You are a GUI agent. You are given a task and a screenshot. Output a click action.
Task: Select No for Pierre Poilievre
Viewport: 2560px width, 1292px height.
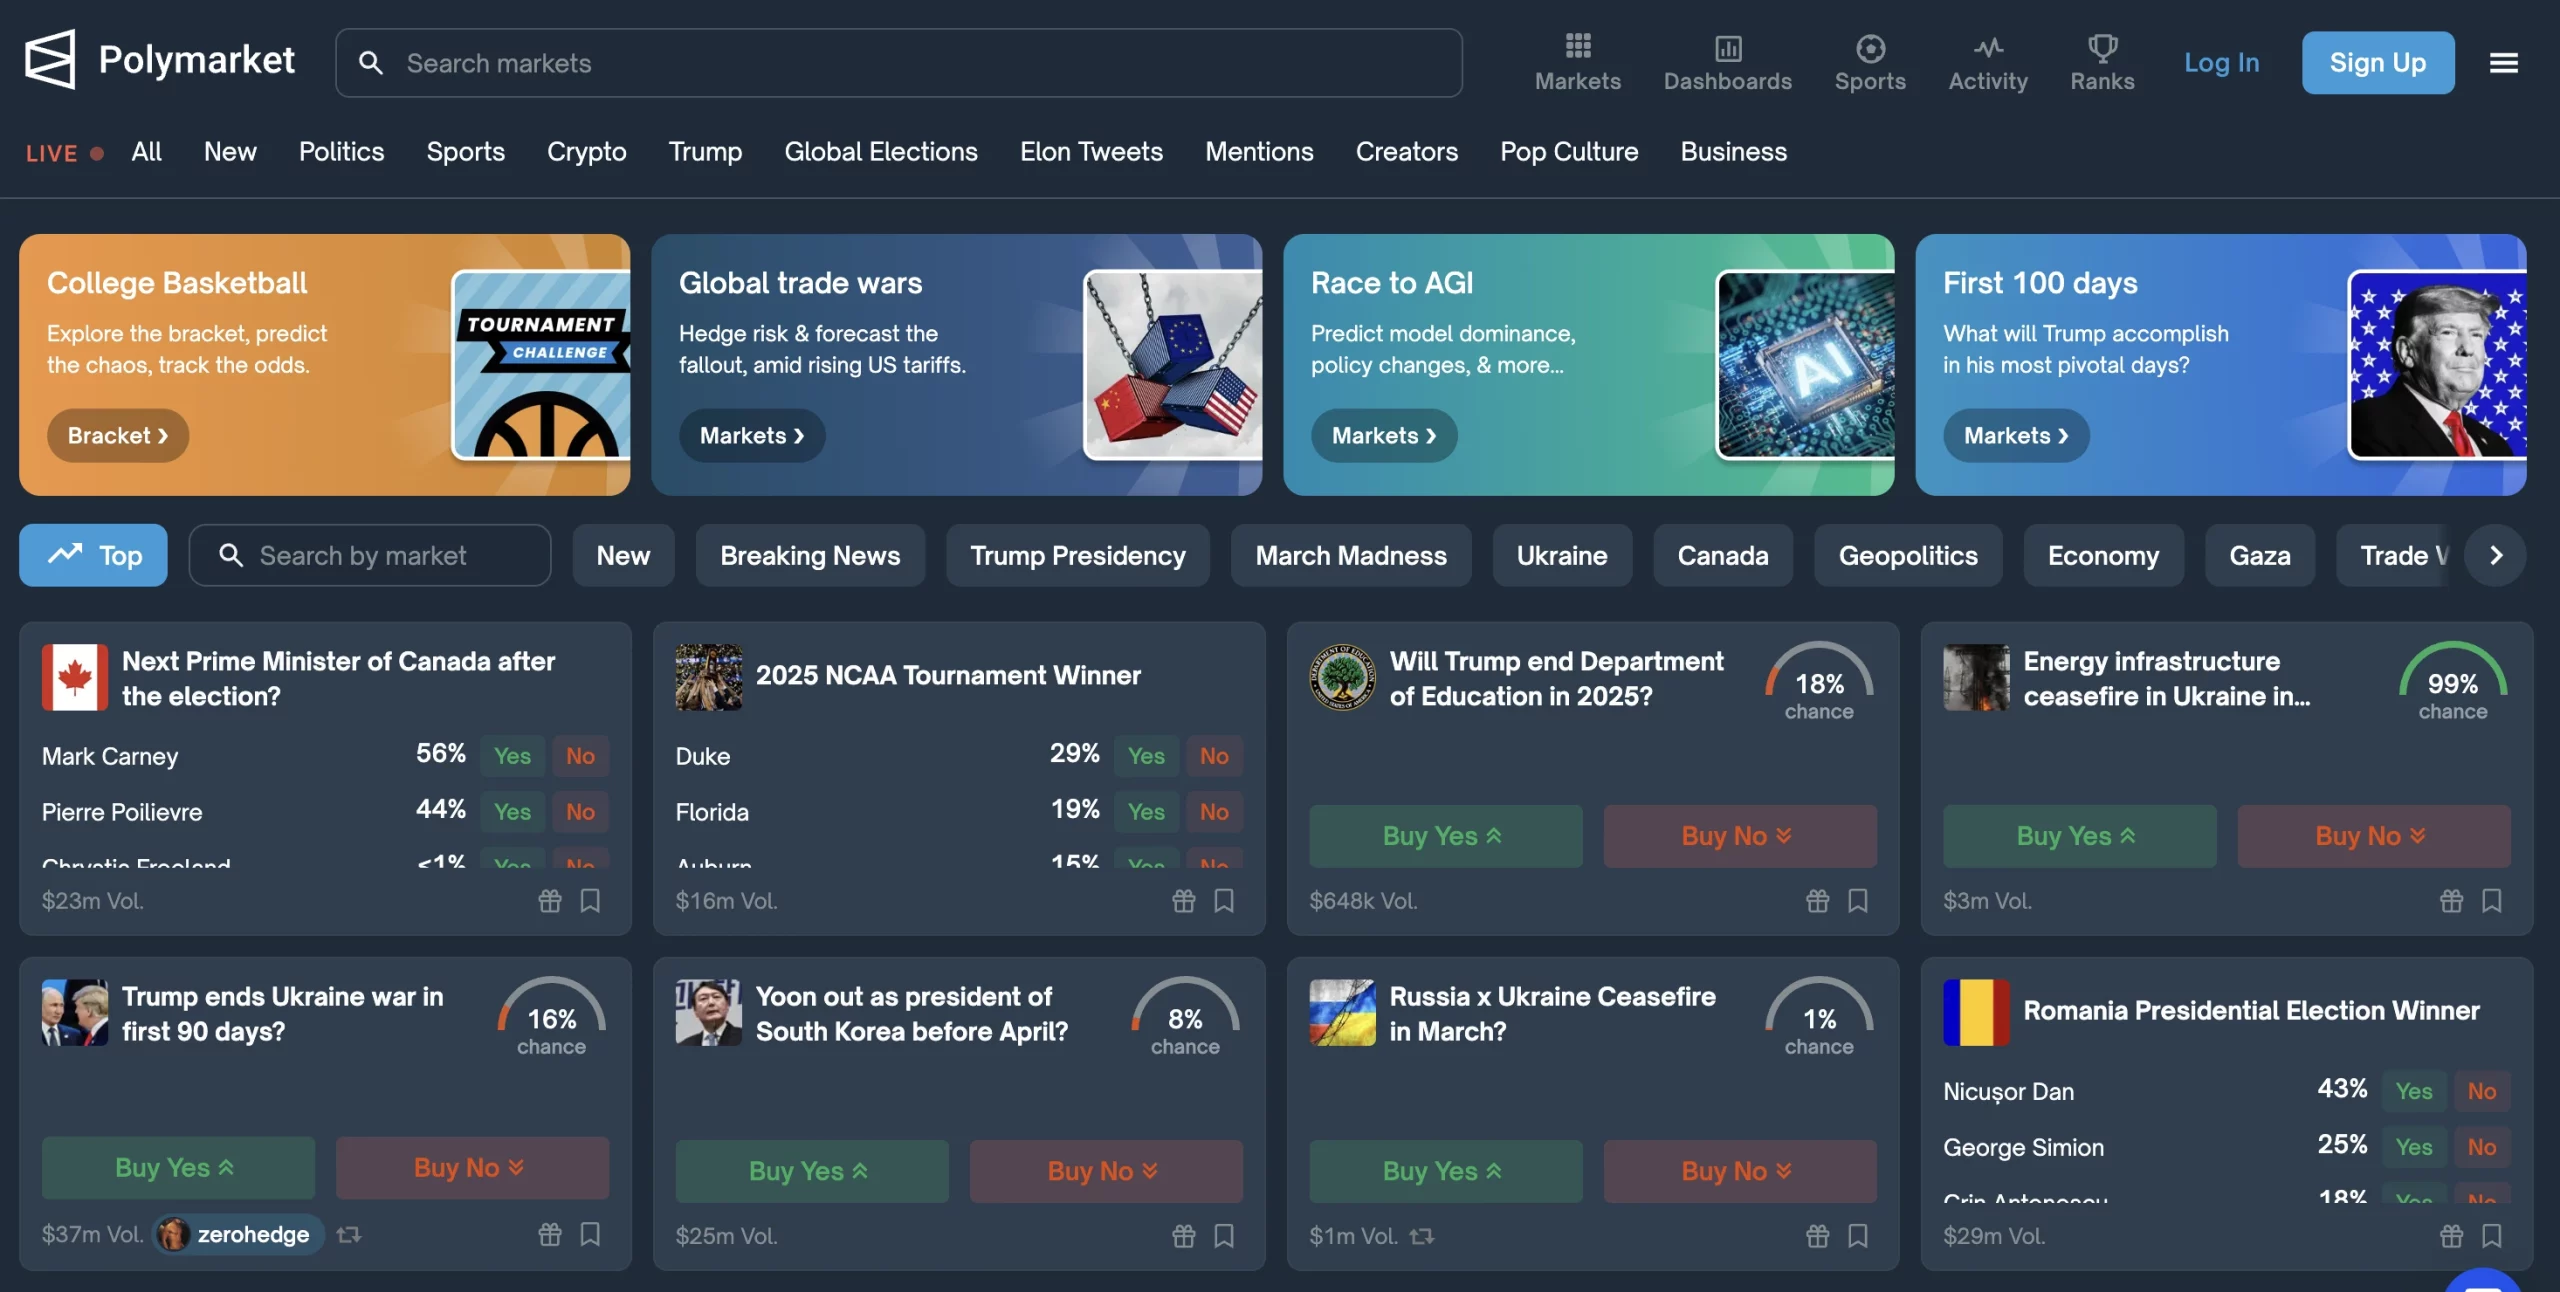coord(580,812)
